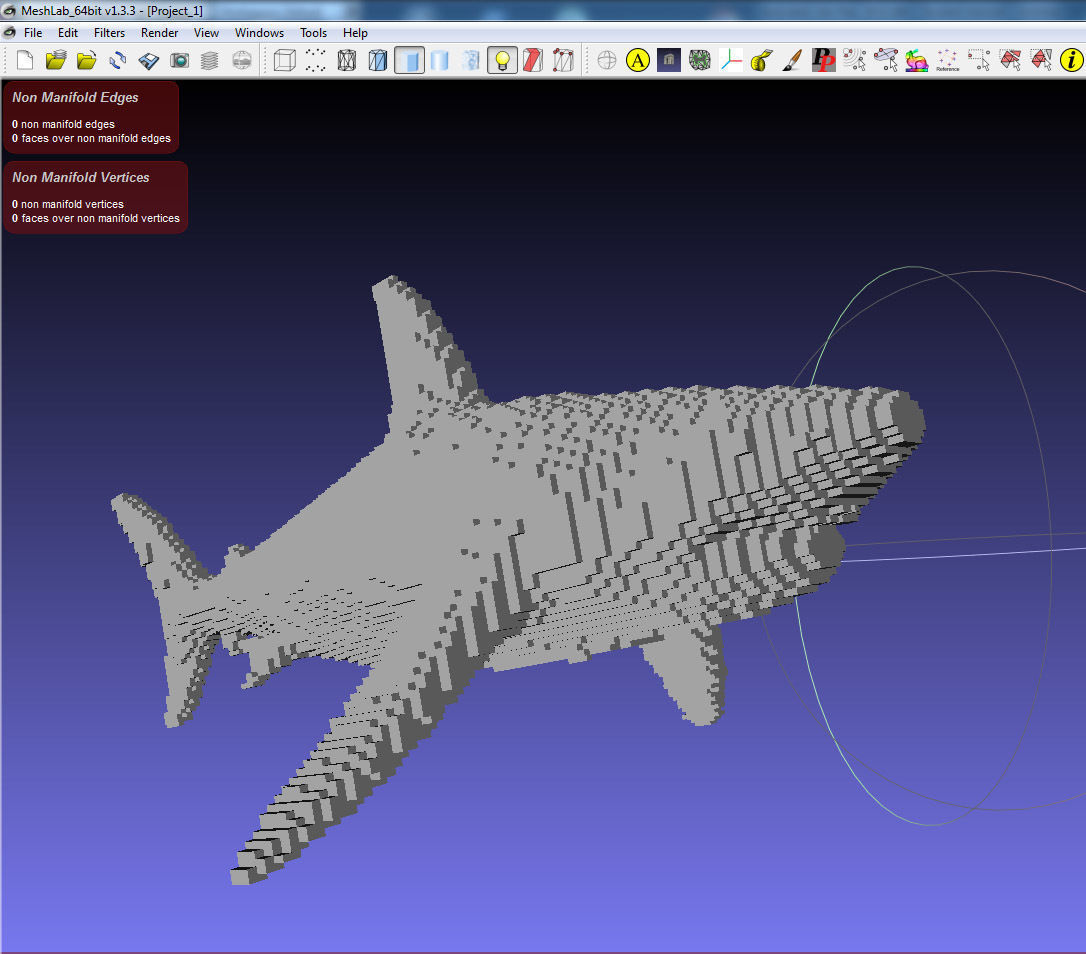Show the XYZ axis icon
1086x954 pixels.
731,60
